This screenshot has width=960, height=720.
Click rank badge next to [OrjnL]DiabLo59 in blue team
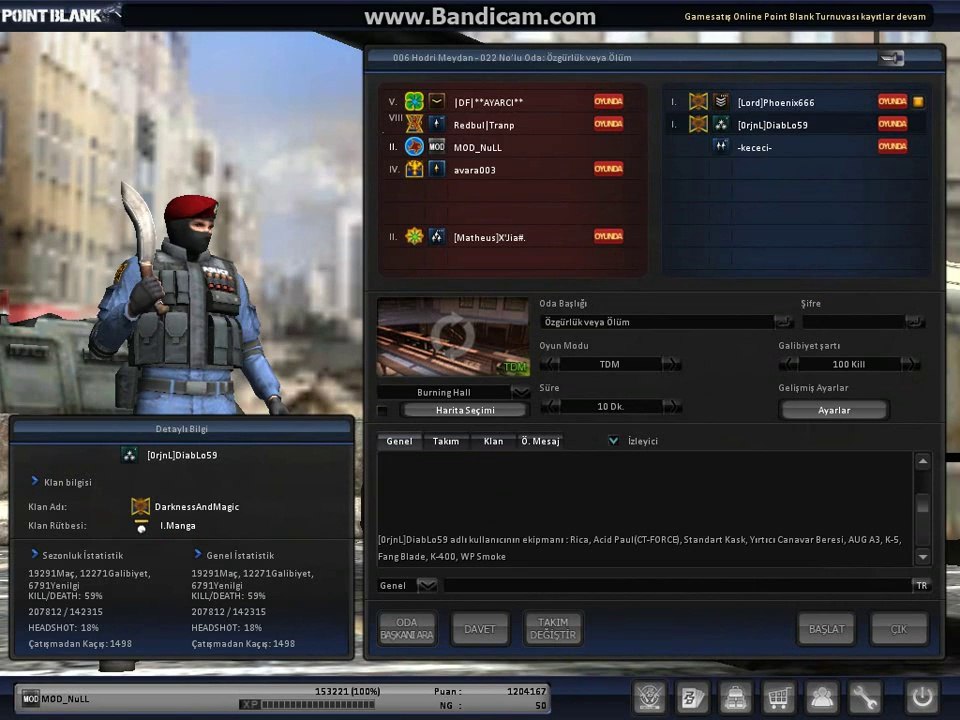(x=721, y=124)
